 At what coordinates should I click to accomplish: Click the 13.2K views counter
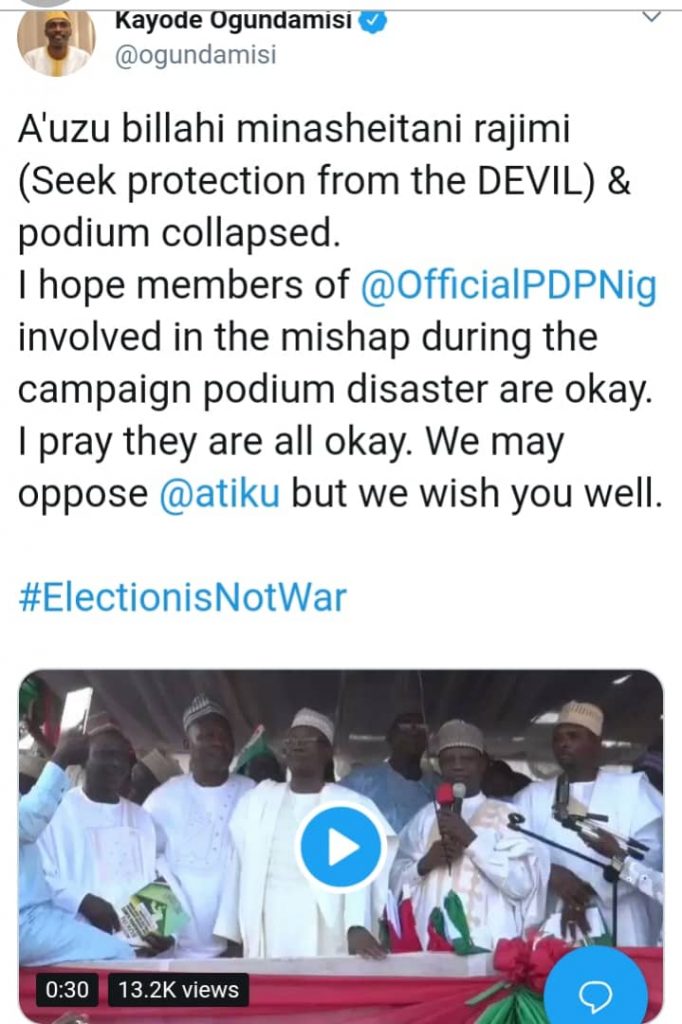click(x=177, y=991)
